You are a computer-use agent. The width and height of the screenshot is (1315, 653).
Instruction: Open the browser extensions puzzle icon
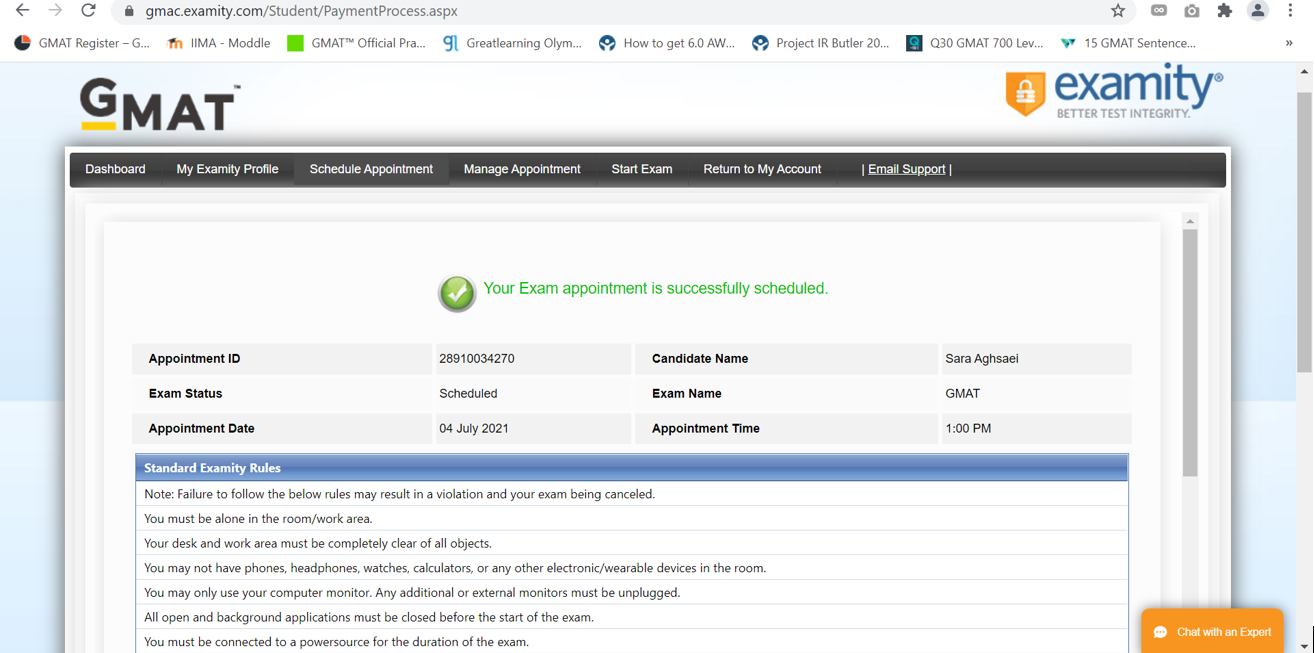point(1224,11)
